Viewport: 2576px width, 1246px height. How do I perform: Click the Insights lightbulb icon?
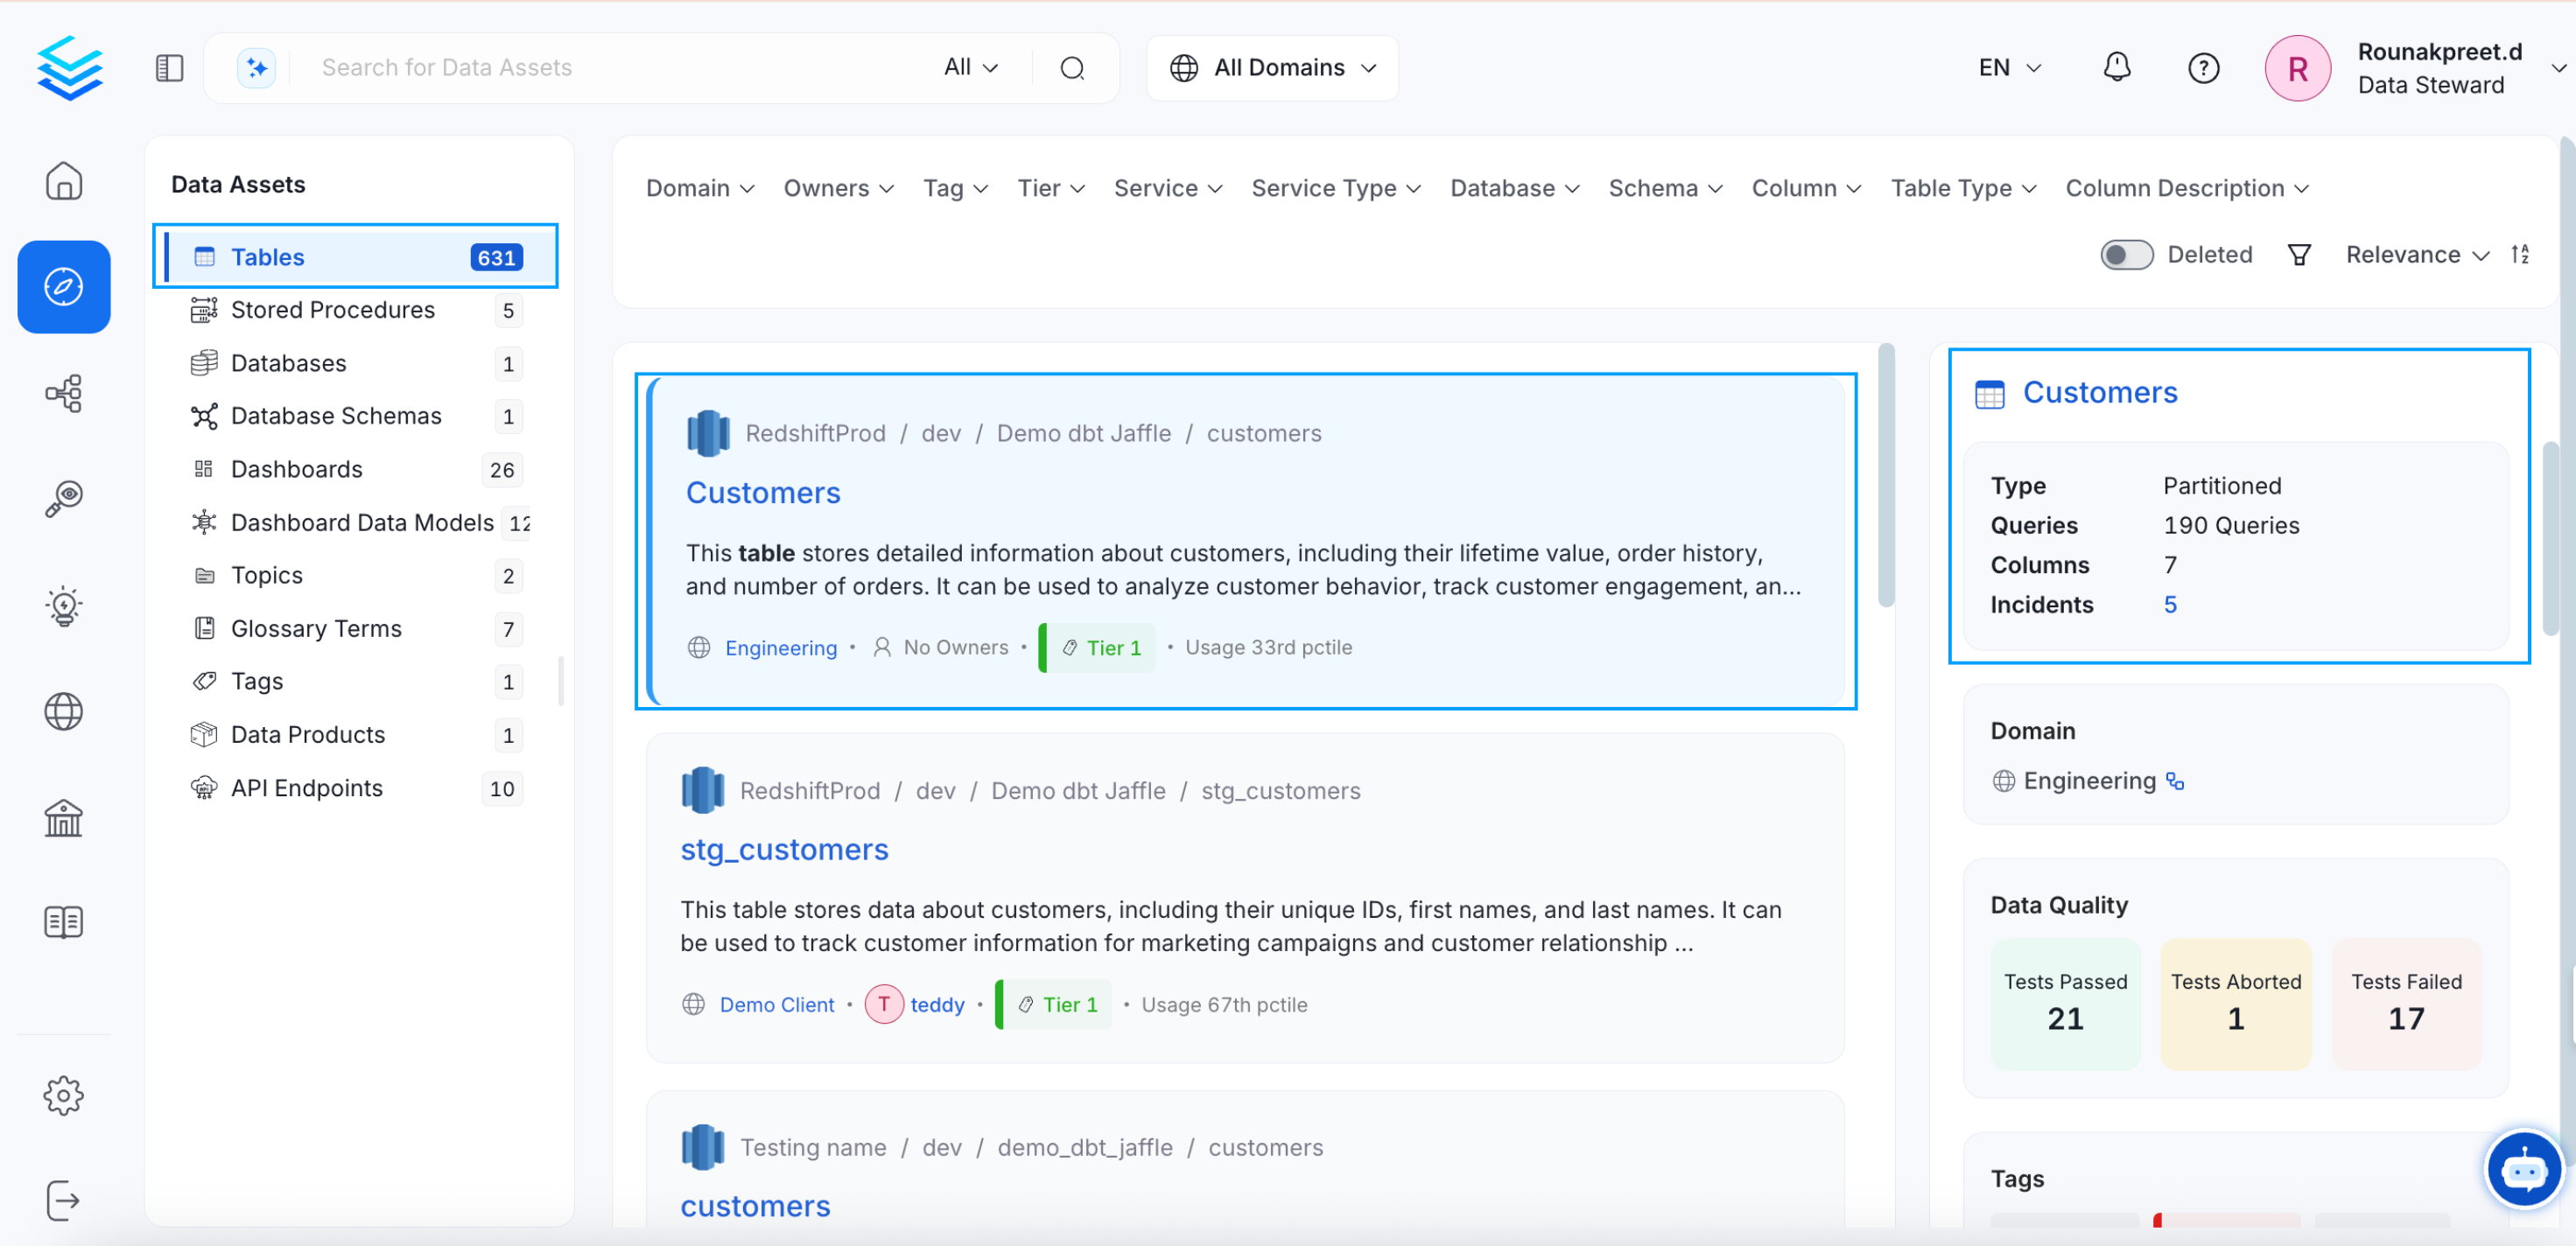coord(63,605)
